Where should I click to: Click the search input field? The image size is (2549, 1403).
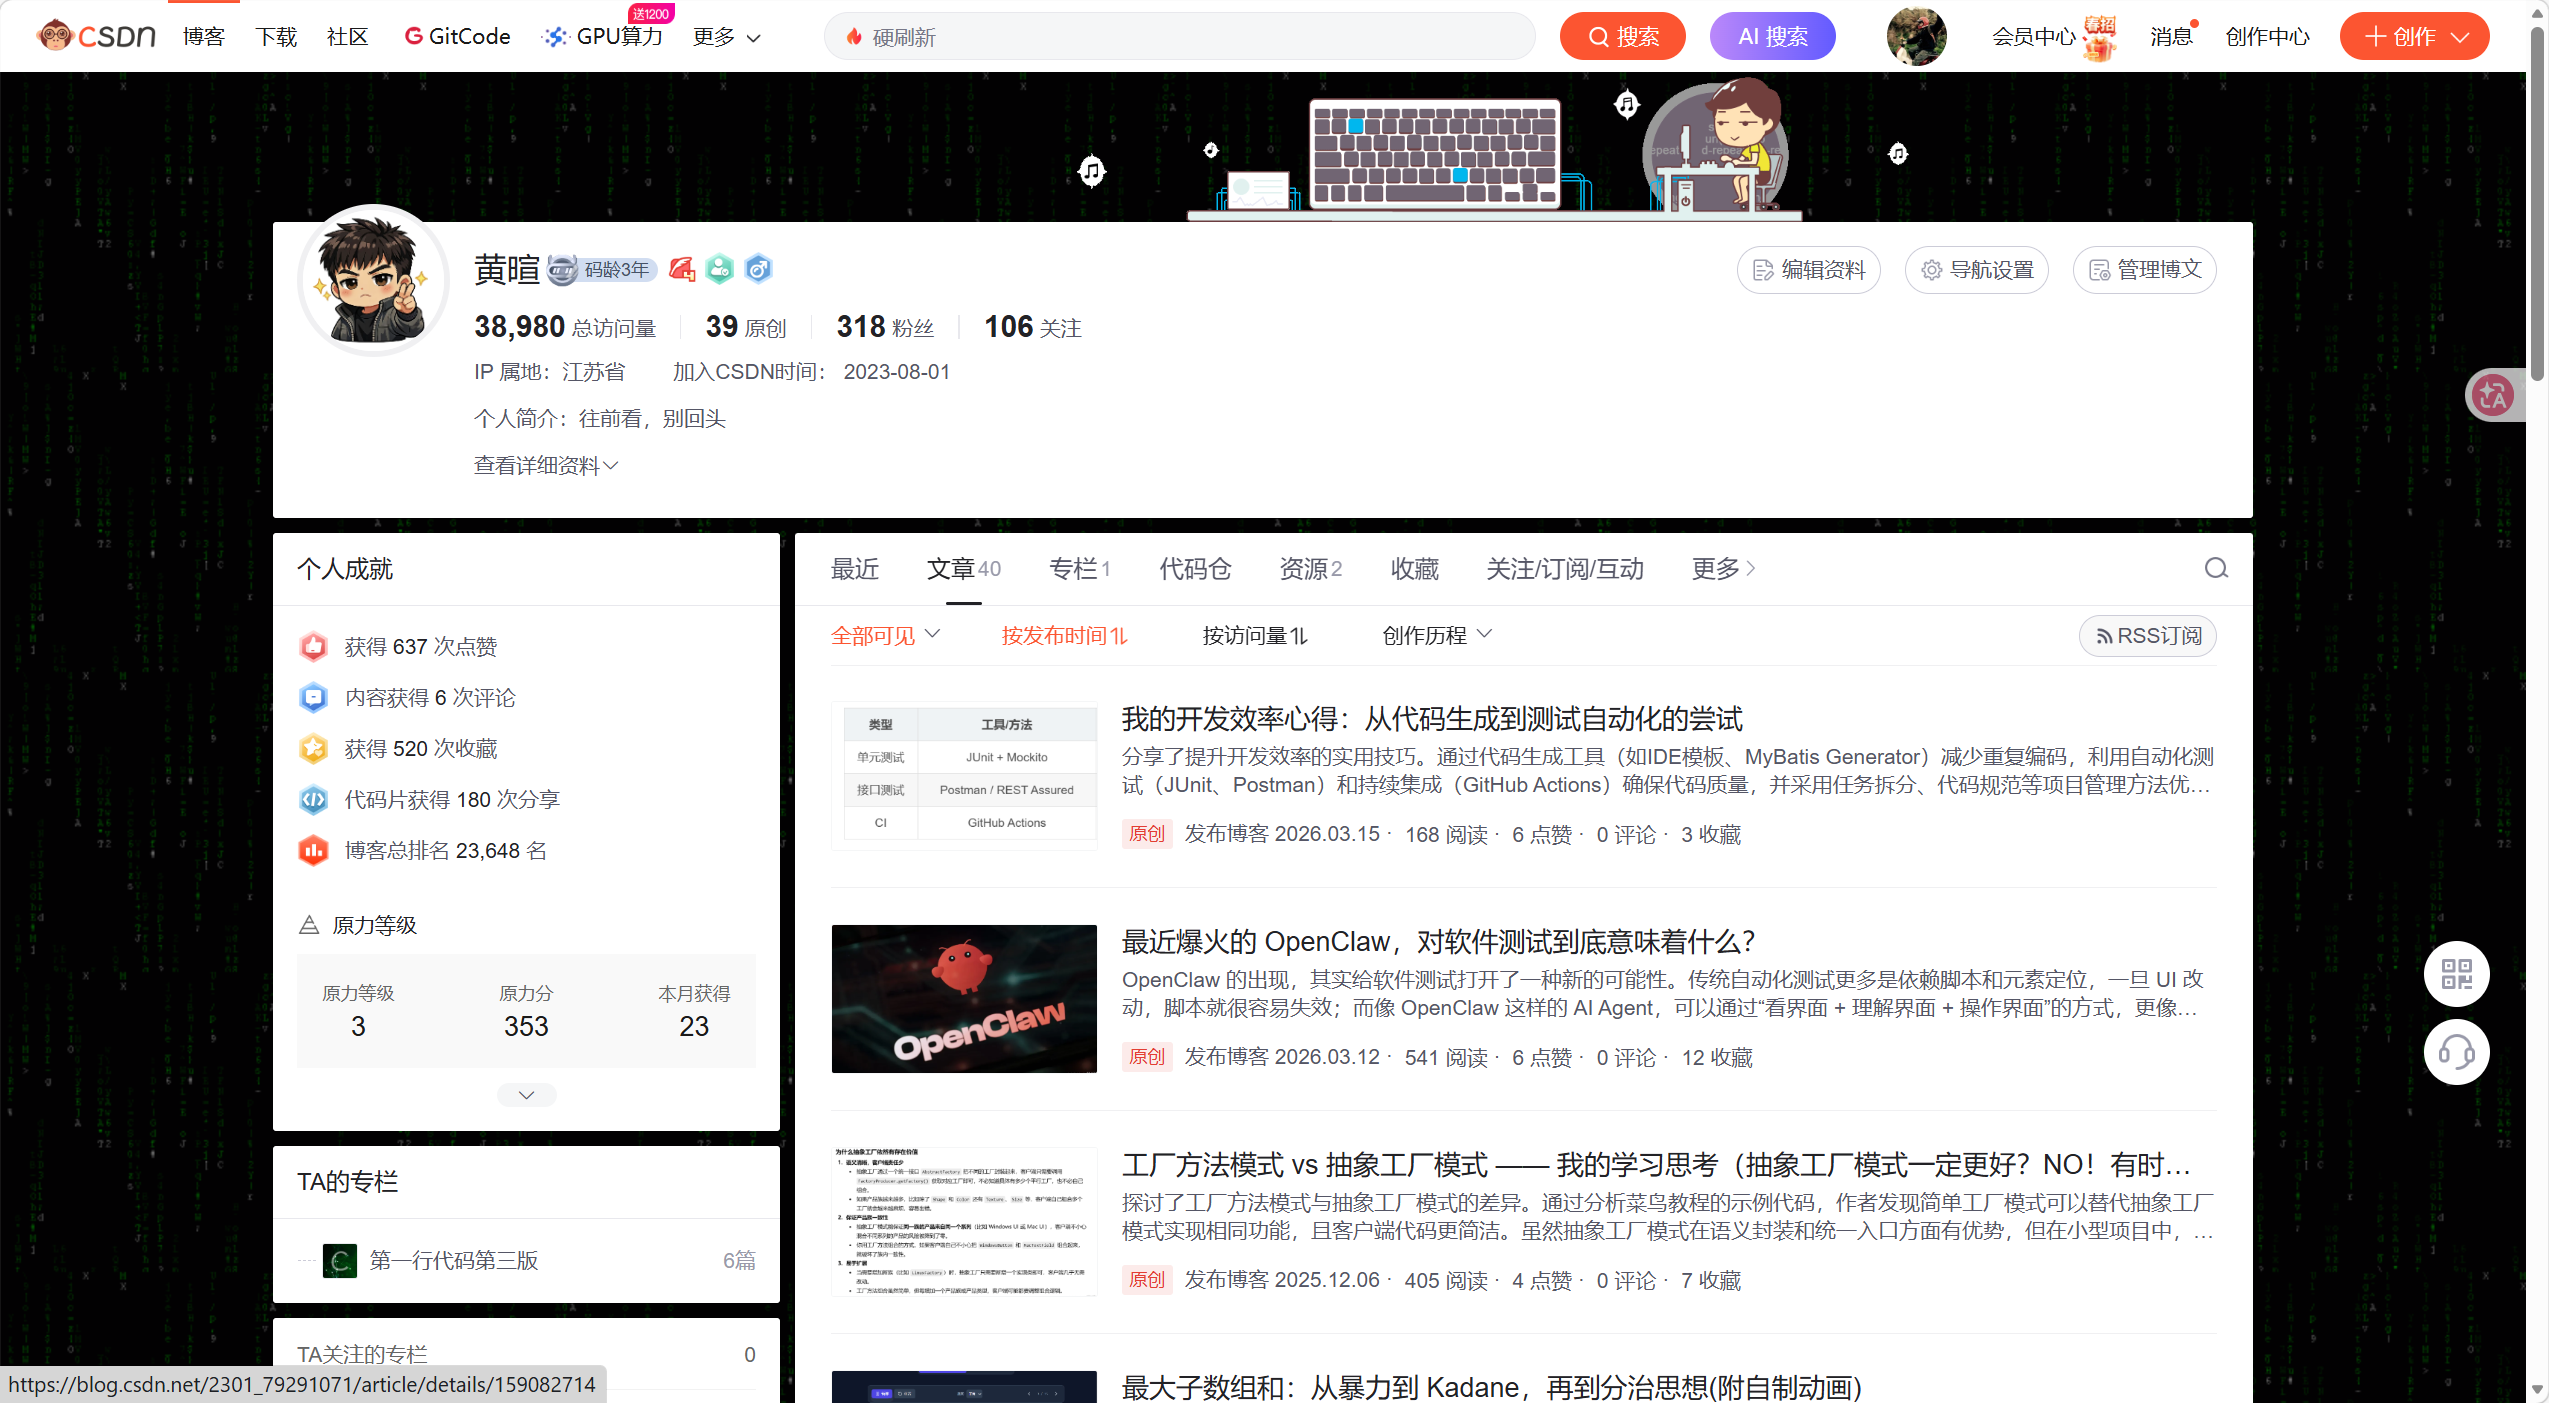(1180, 37)
